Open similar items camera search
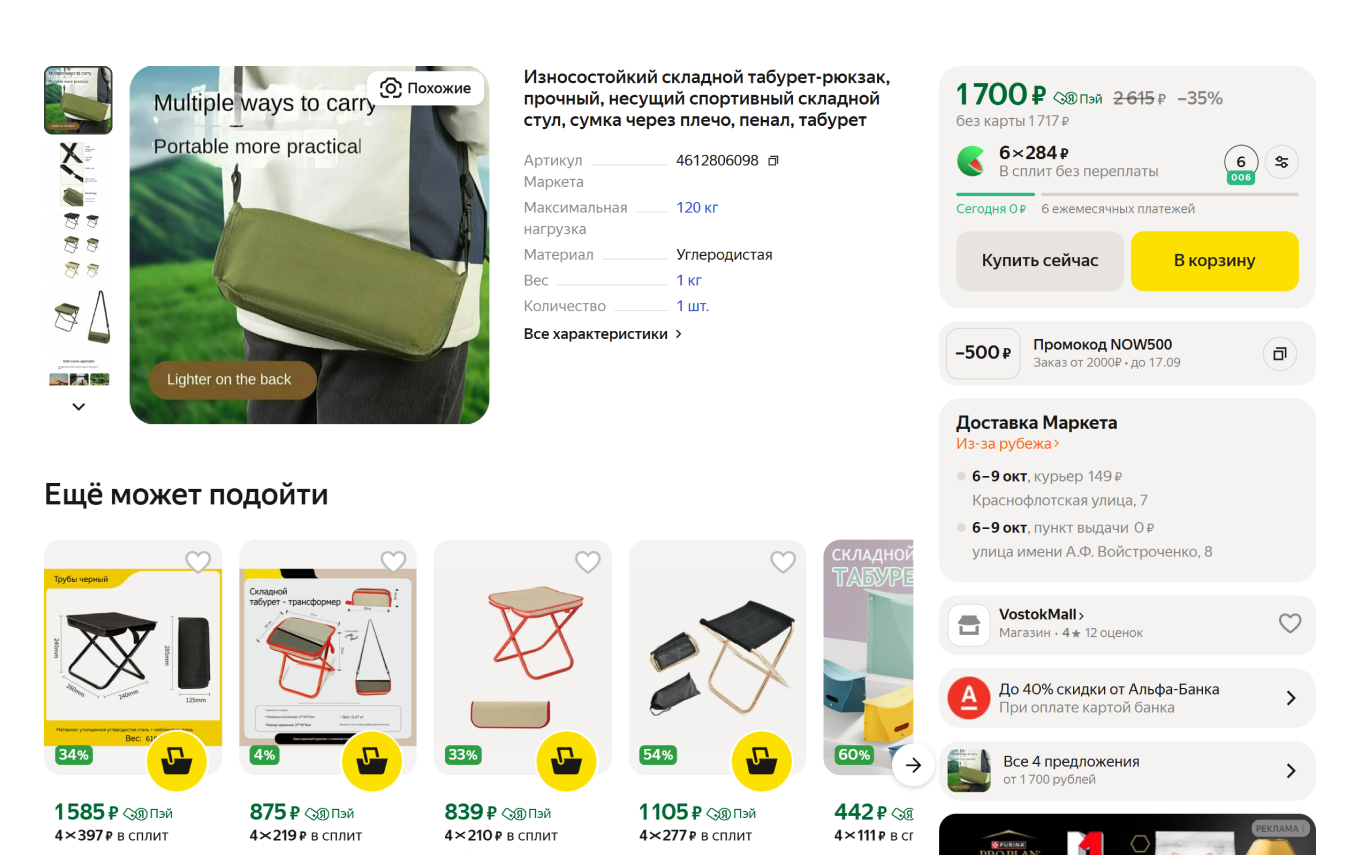1360x855 pixels. [x=425, y=88]
